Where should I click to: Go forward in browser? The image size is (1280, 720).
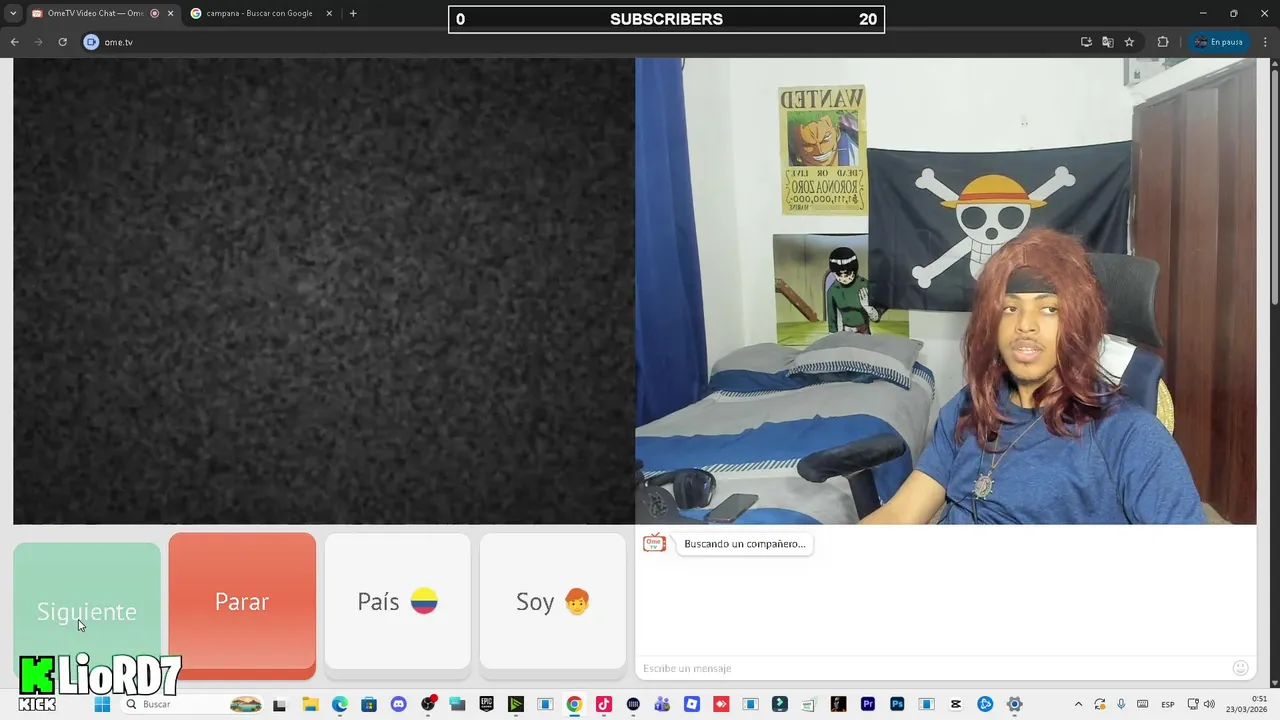(38, 42)
